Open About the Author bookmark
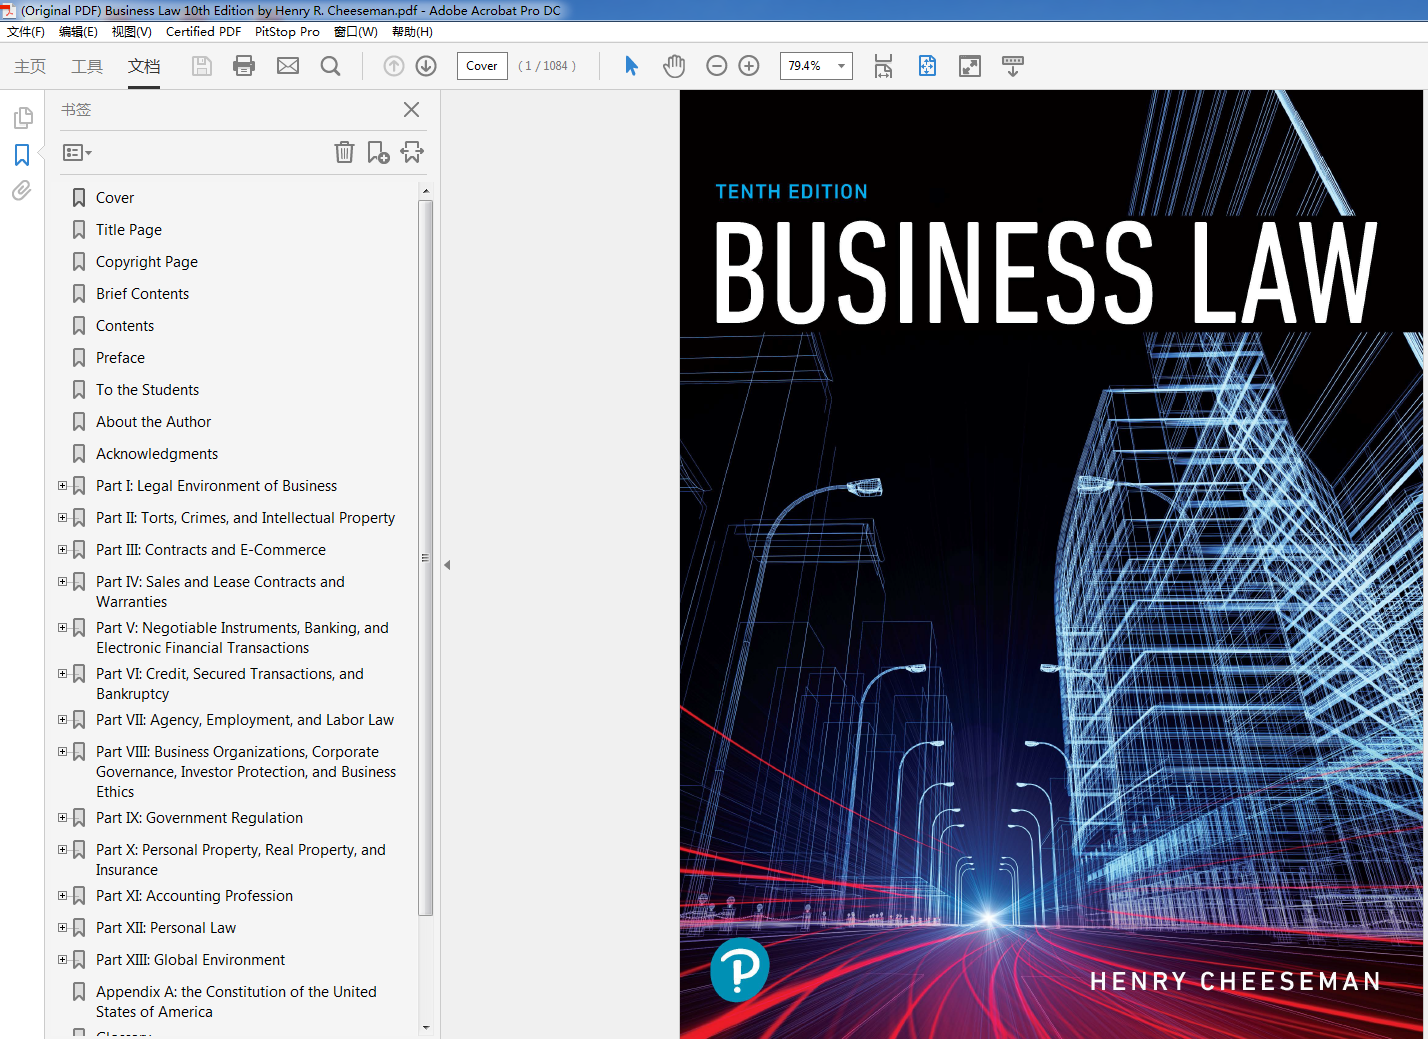The image size is (1428, 1039). point(153,422)
